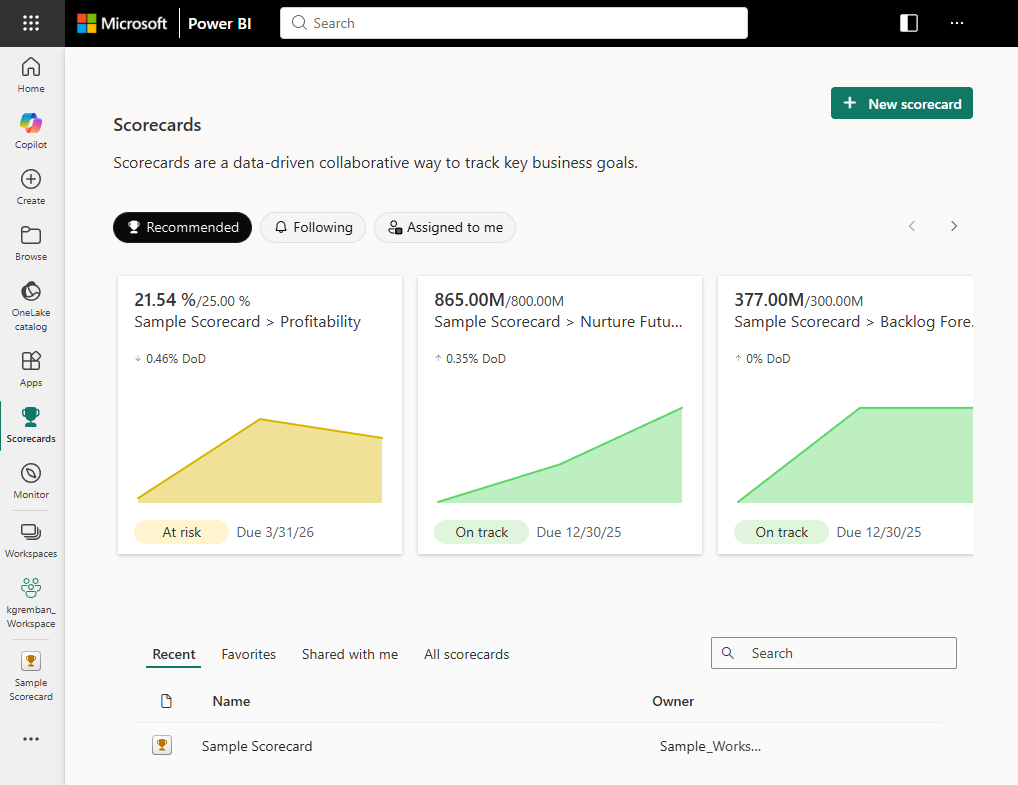The image size is (1018, 785).
Task: Switch to All scorecards tab
Action: pos(467,654)
